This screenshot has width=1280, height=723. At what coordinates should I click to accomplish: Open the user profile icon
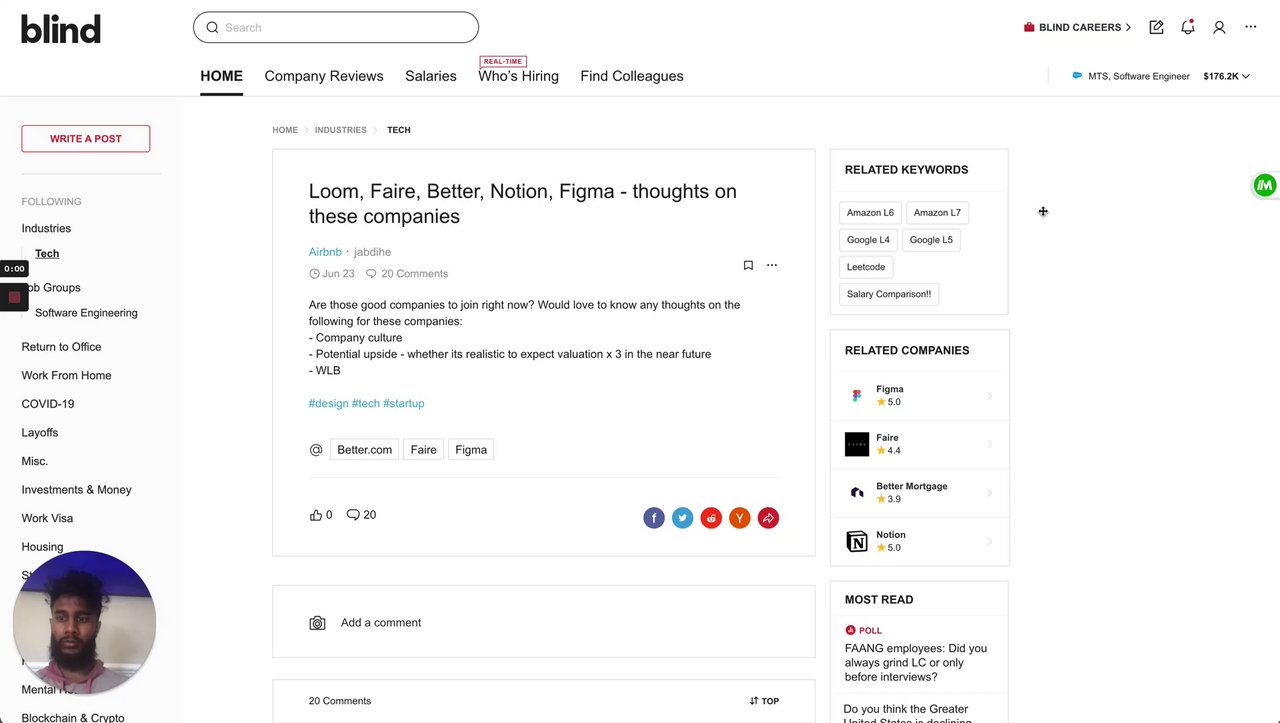1219,28
